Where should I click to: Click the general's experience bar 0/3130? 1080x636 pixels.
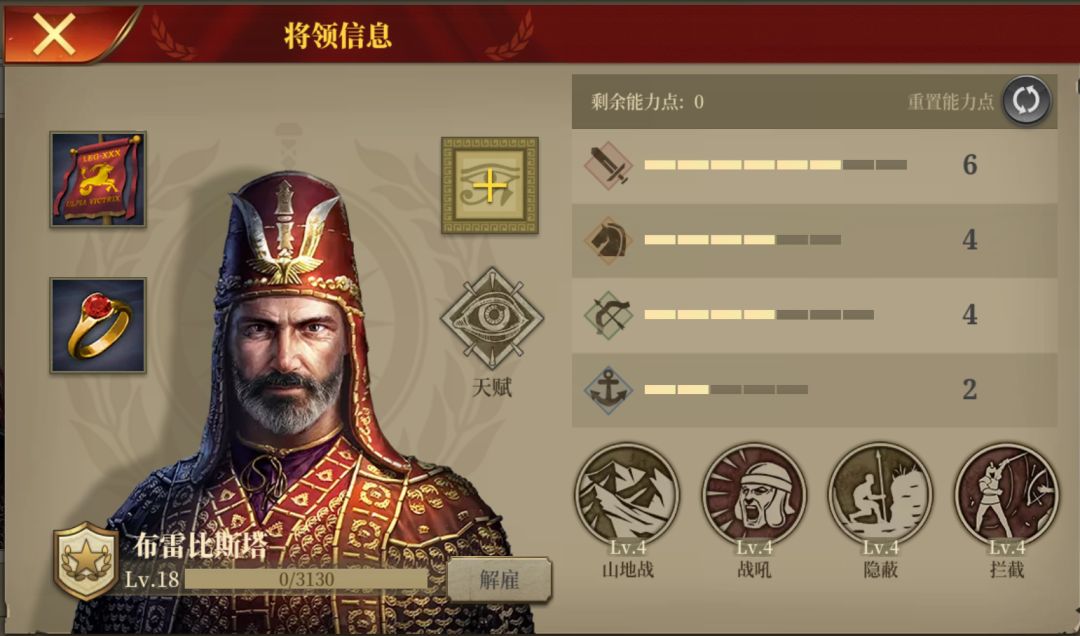[x=307, y=579]
